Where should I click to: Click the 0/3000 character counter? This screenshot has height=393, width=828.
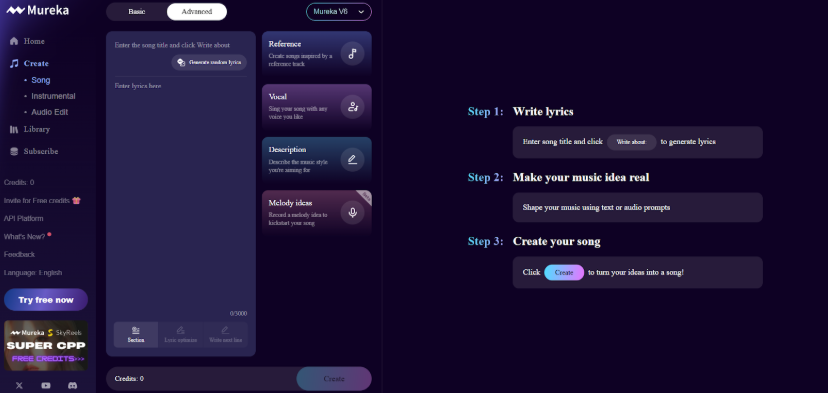[x=238, y=313]
